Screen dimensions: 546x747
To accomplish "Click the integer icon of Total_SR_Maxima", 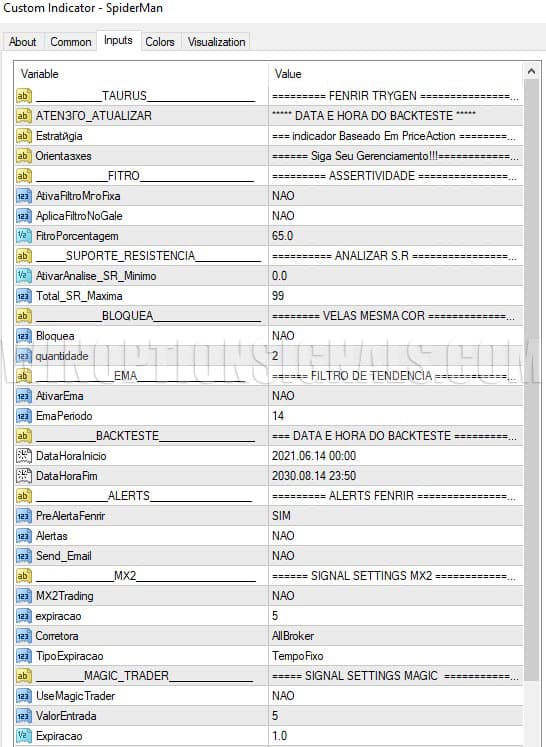I will coord(23,296).
